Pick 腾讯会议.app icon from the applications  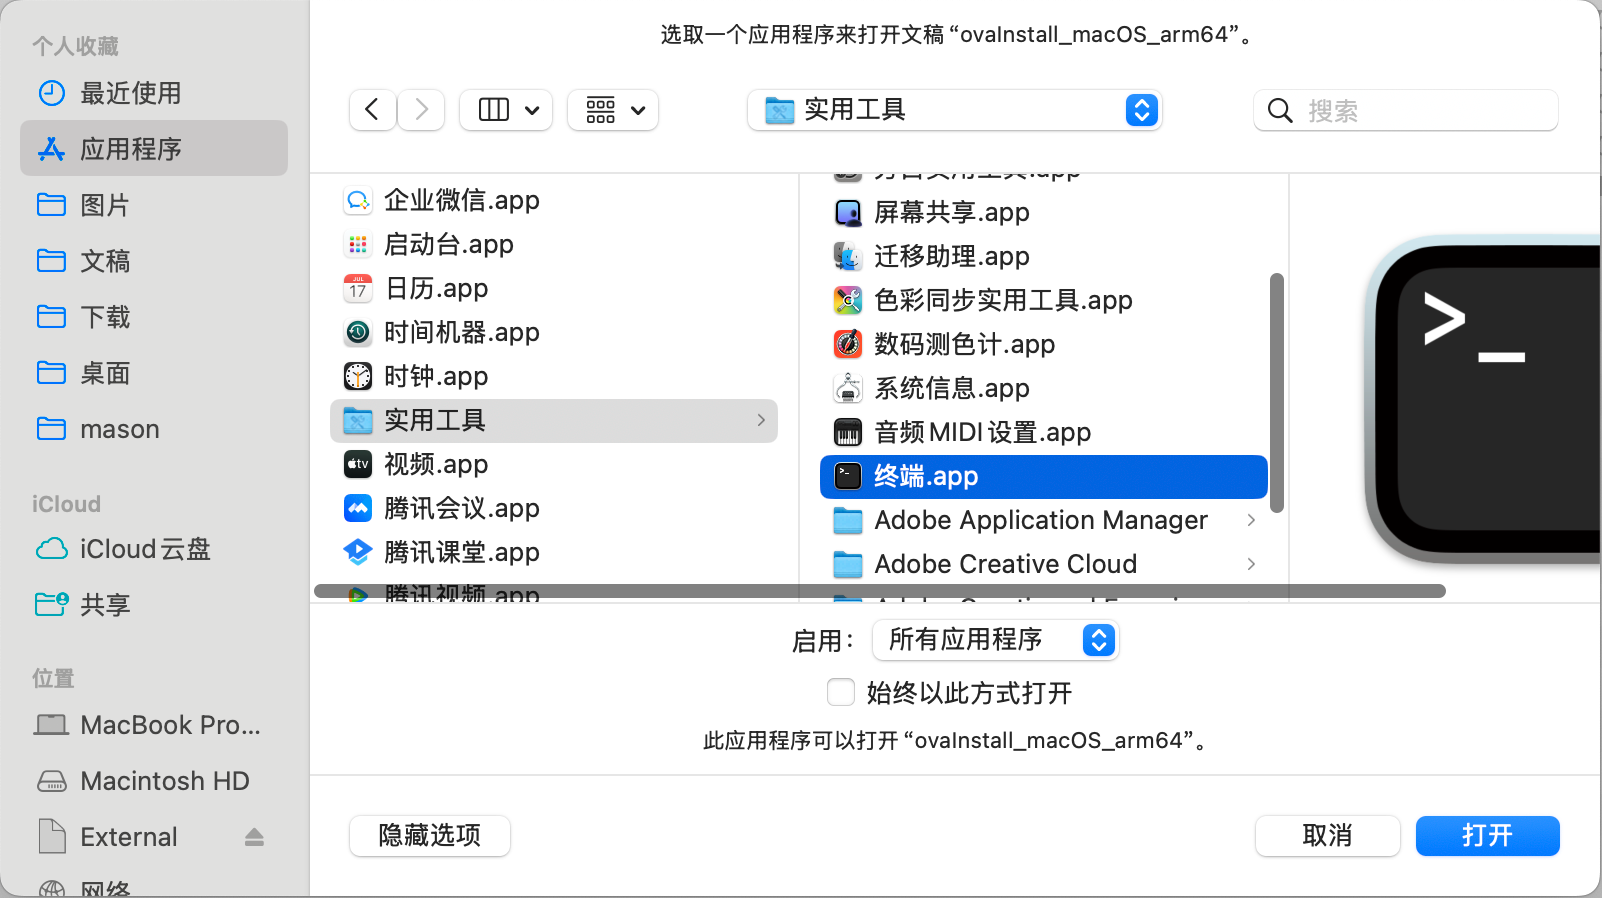coord(358,509)
